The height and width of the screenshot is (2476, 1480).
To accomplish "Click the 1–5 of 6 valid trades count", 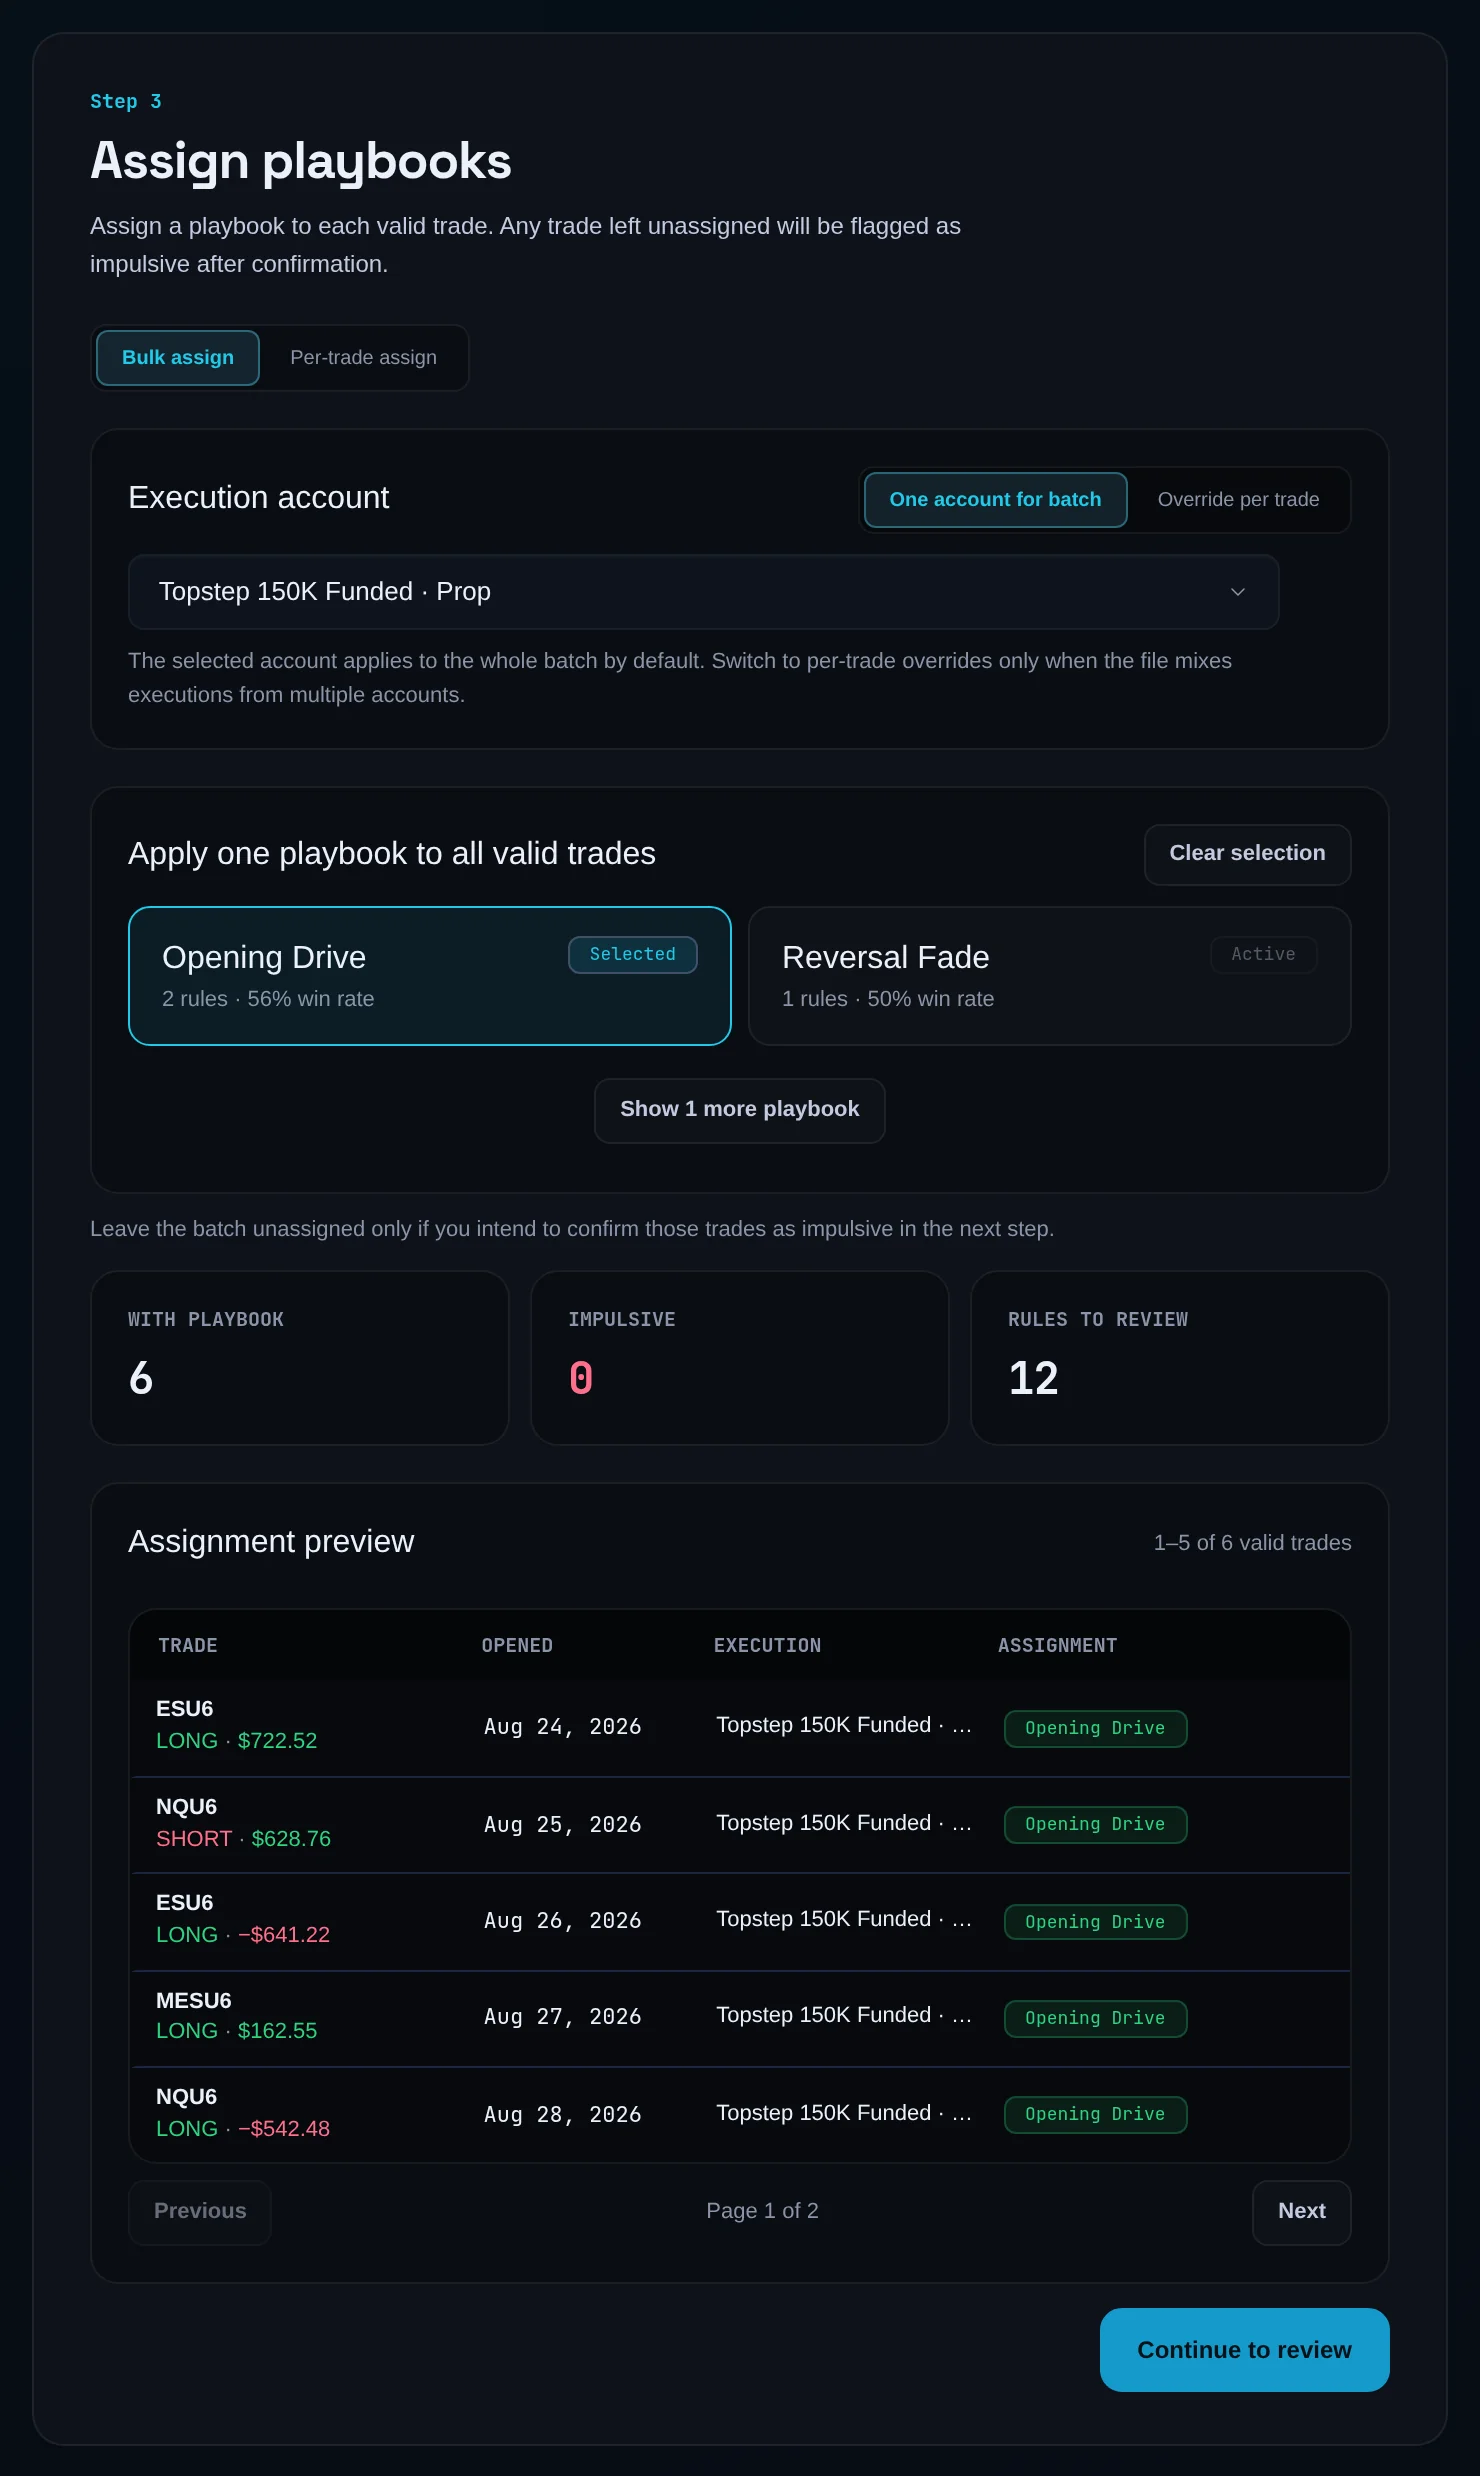I will (1252, 1543).
